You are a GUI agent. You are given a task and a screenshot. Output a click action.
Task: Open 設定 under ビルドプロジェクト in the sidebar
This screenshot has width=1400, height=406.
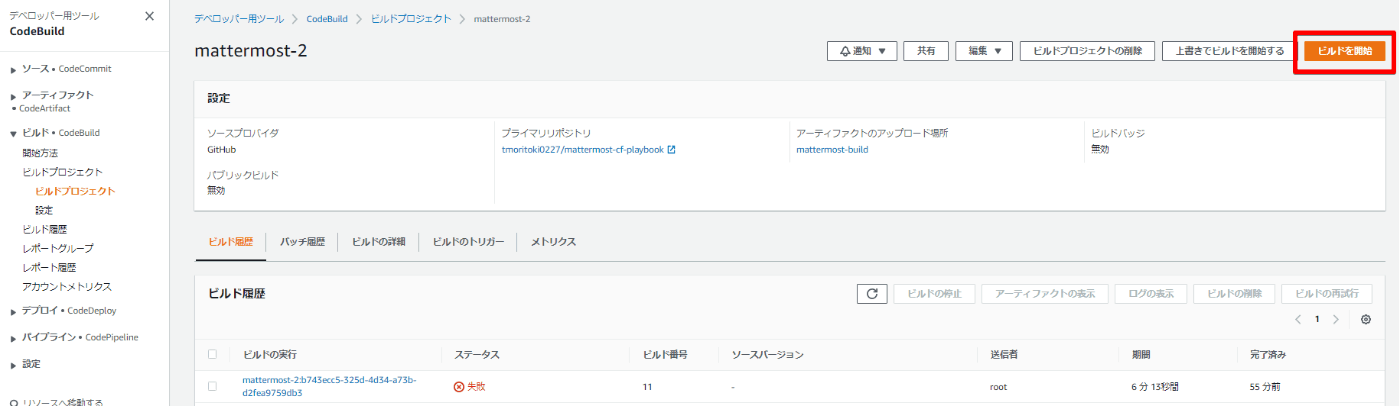[x=44, y=210]
